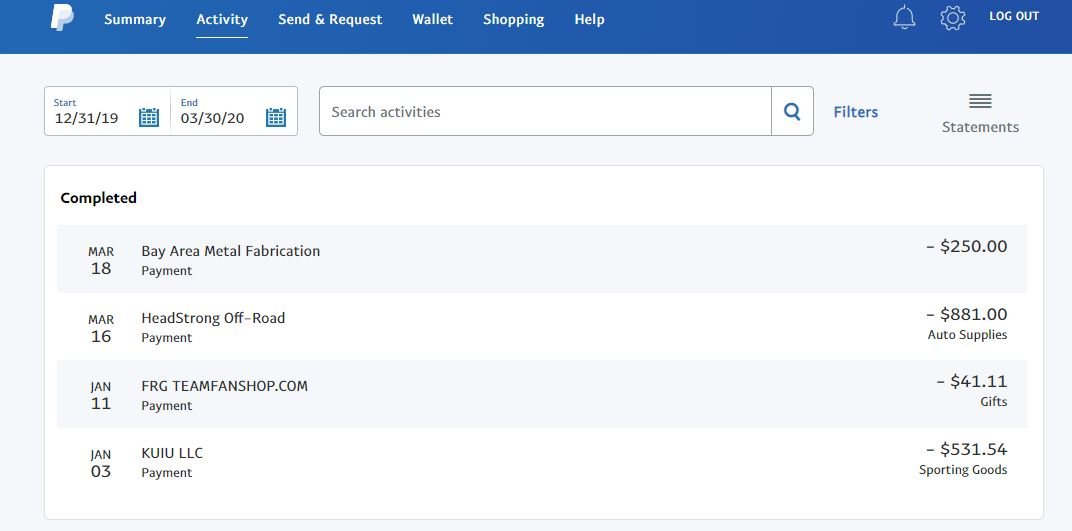Open notifications bell

904,17
